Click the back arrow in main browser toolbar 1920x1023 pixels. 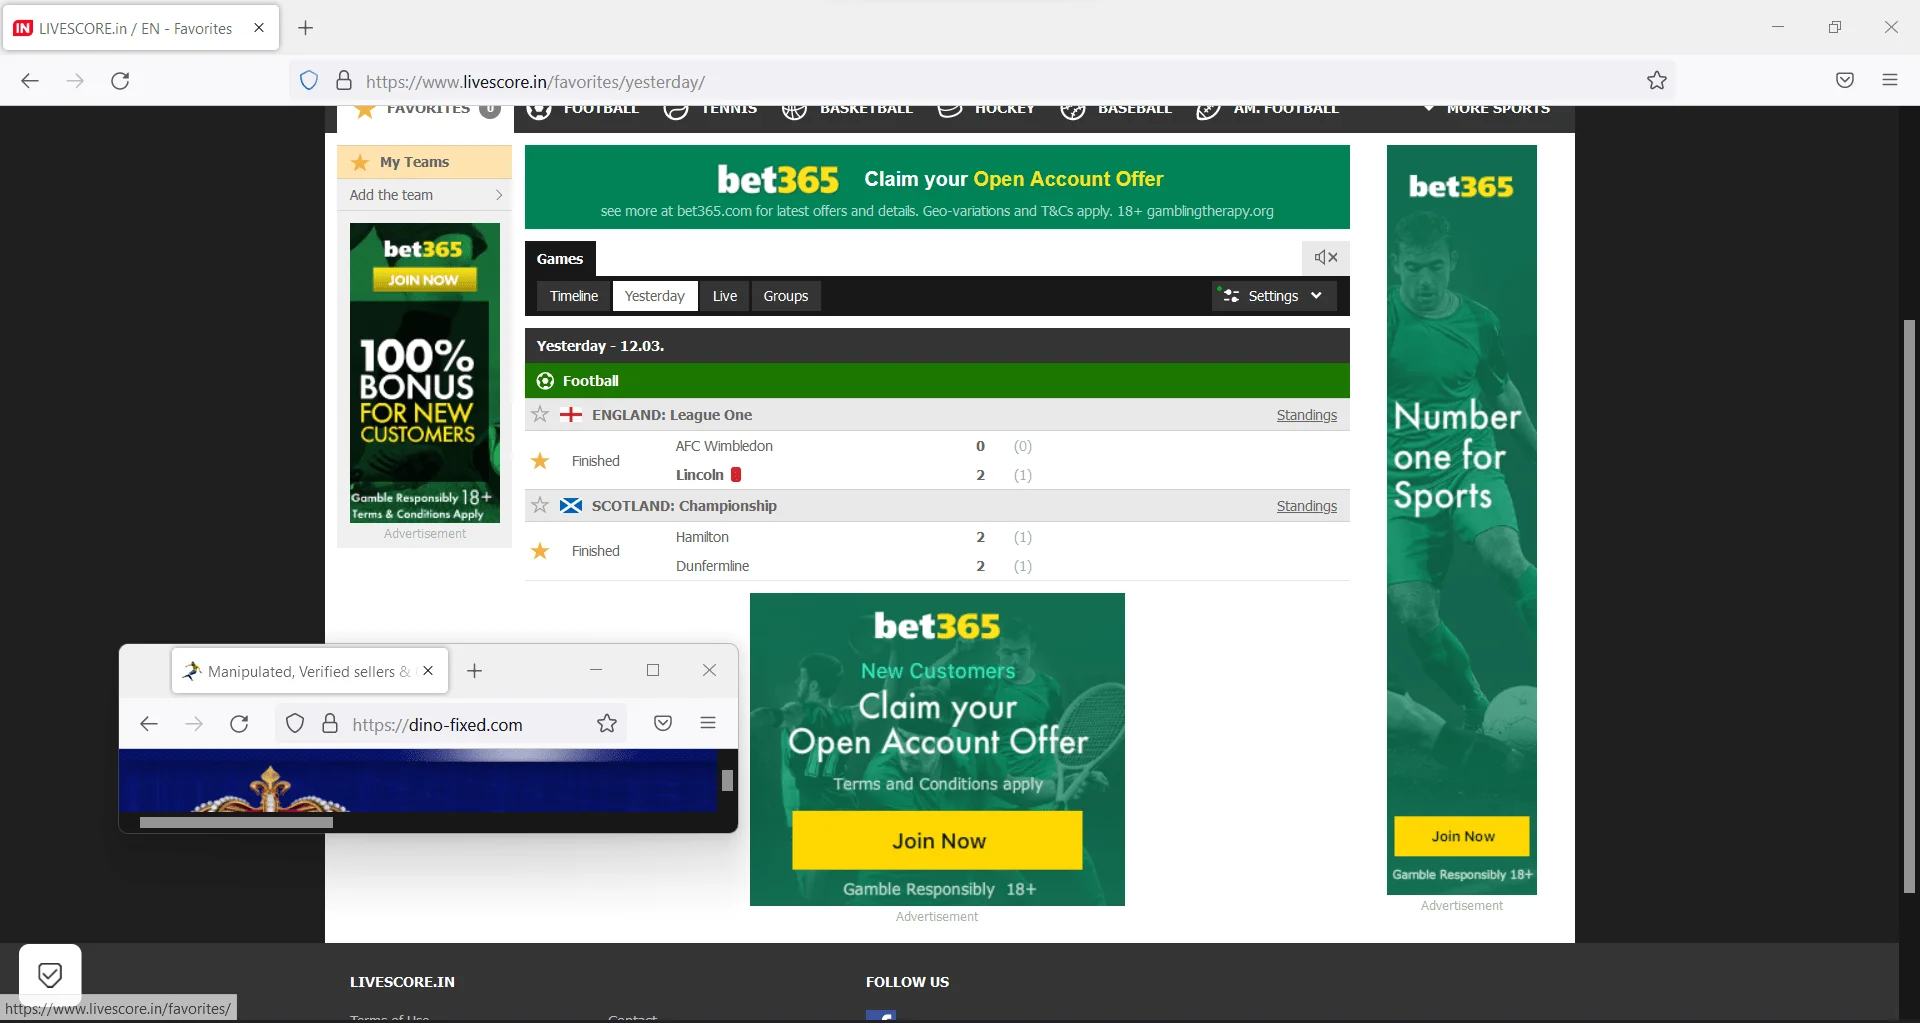30,81
